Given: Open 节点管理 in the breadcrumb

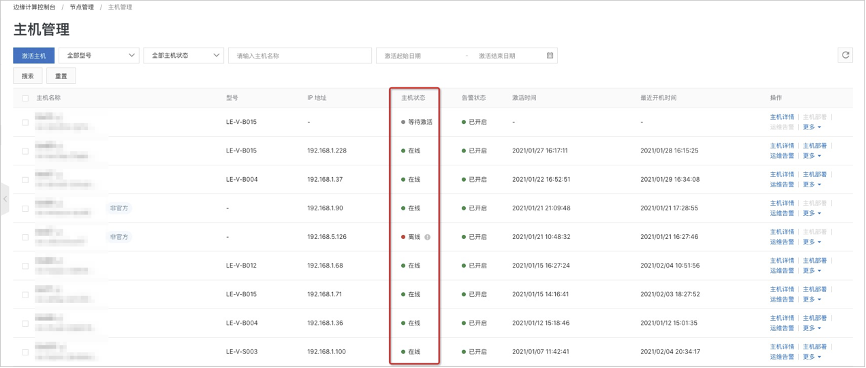Looking at the screenshot, I should (x=82, y=7).
